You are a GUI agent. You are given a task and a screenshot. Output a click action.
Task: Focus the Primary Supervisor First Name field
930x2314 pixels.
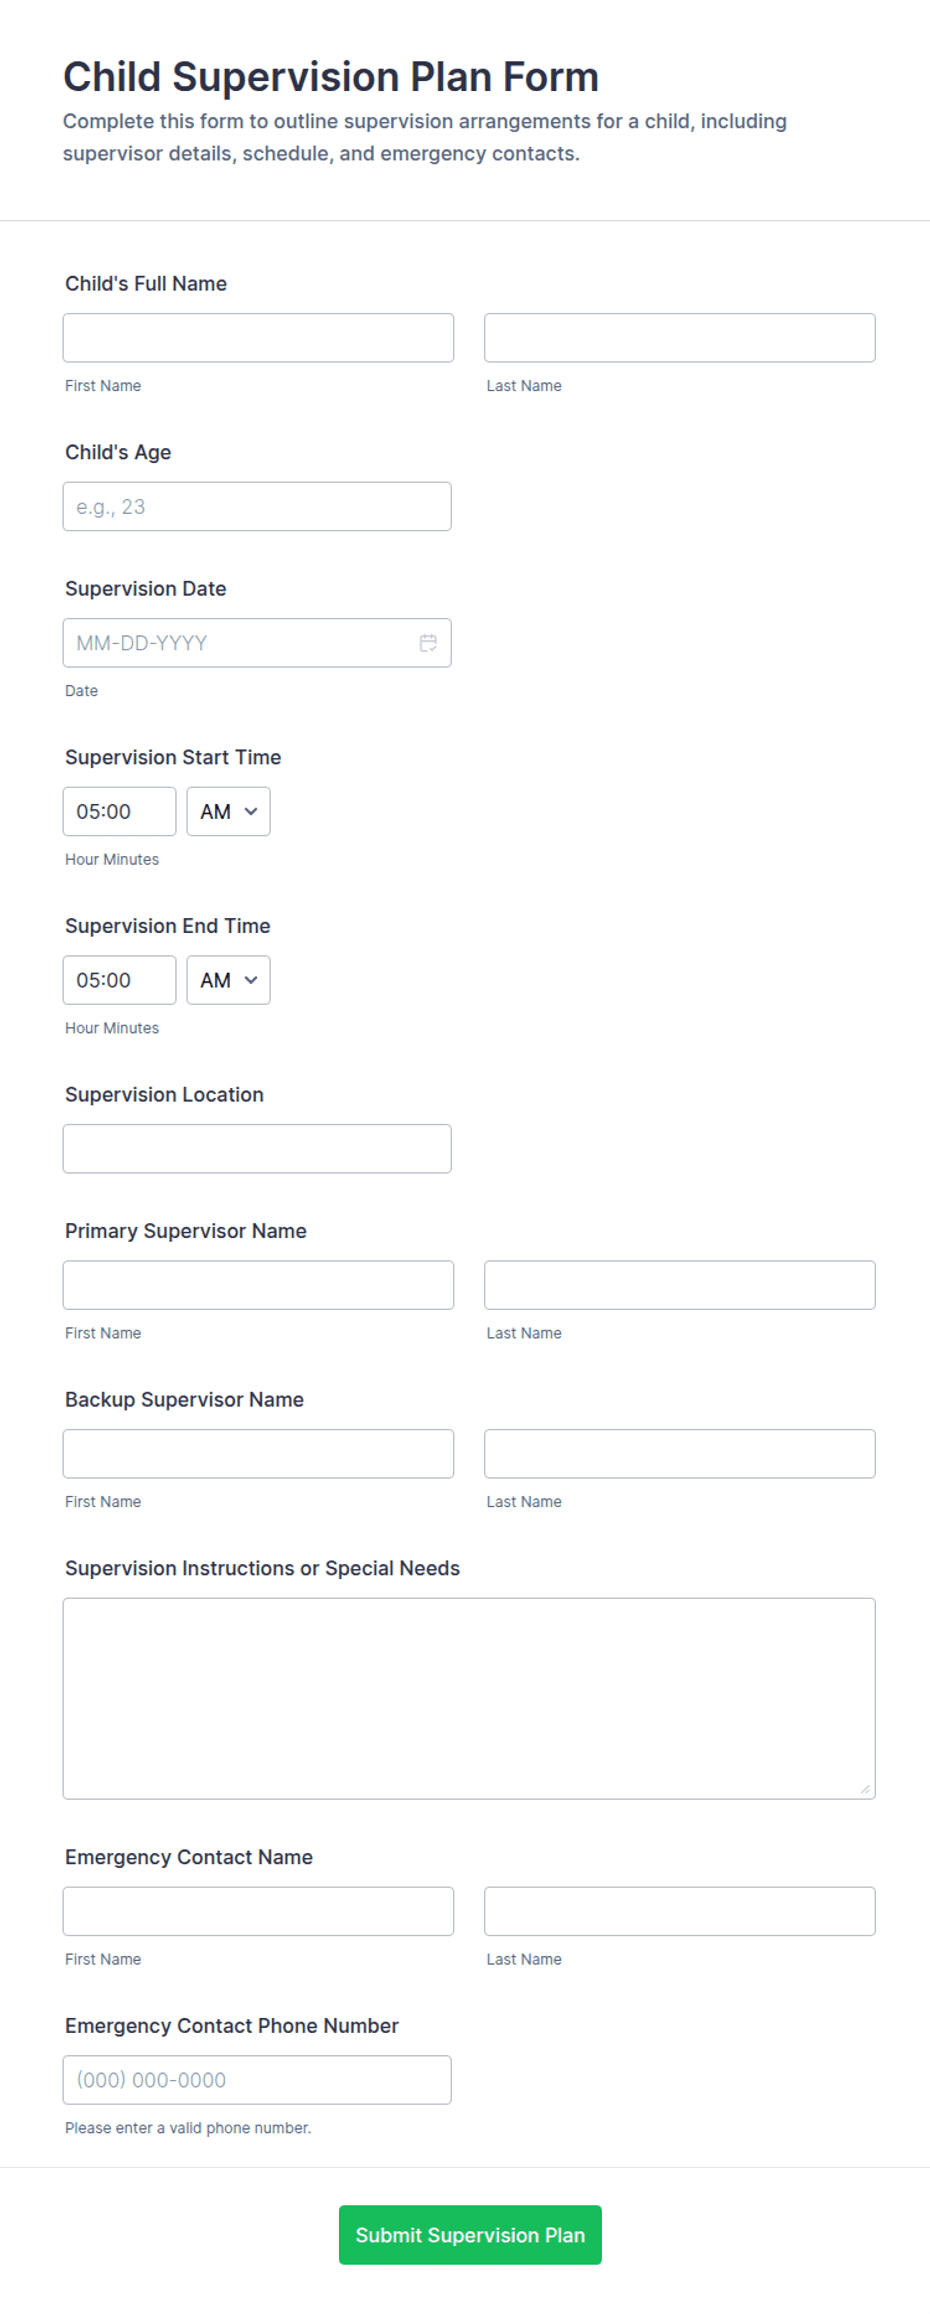point(258,1285)
